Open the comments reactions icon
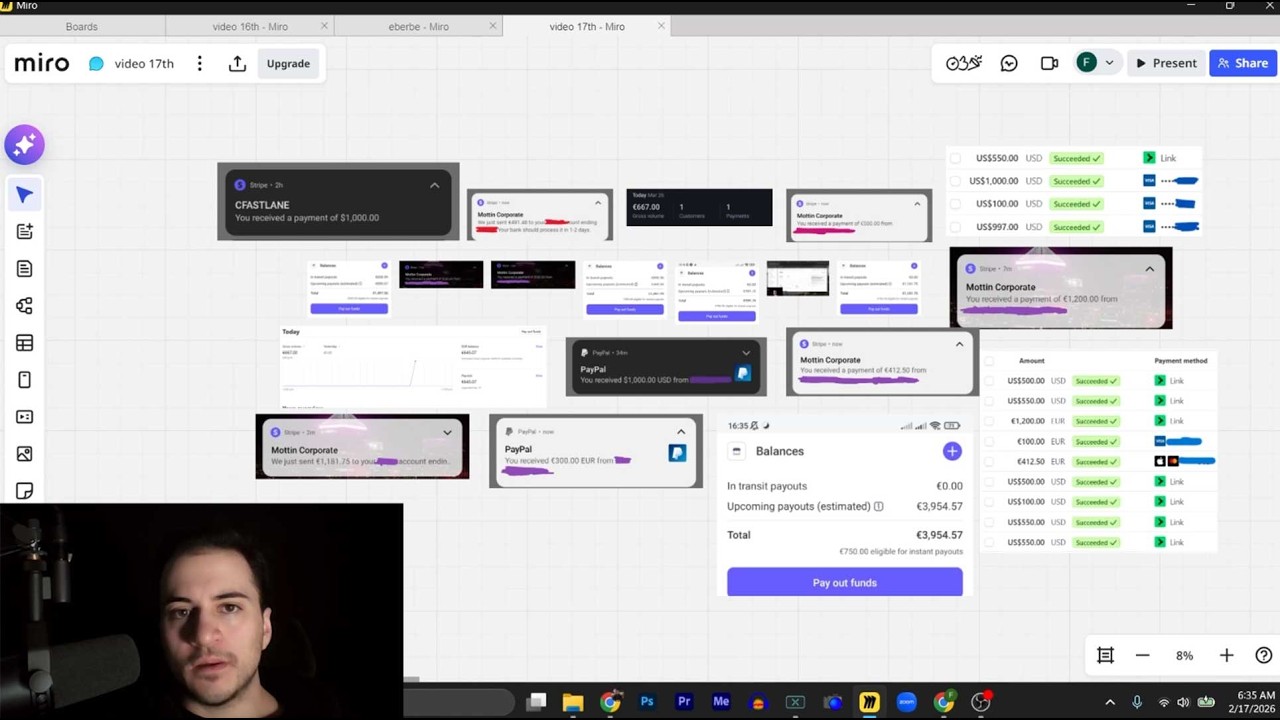This screenshot has height=720, width=1280. [x=1009, y=63]
